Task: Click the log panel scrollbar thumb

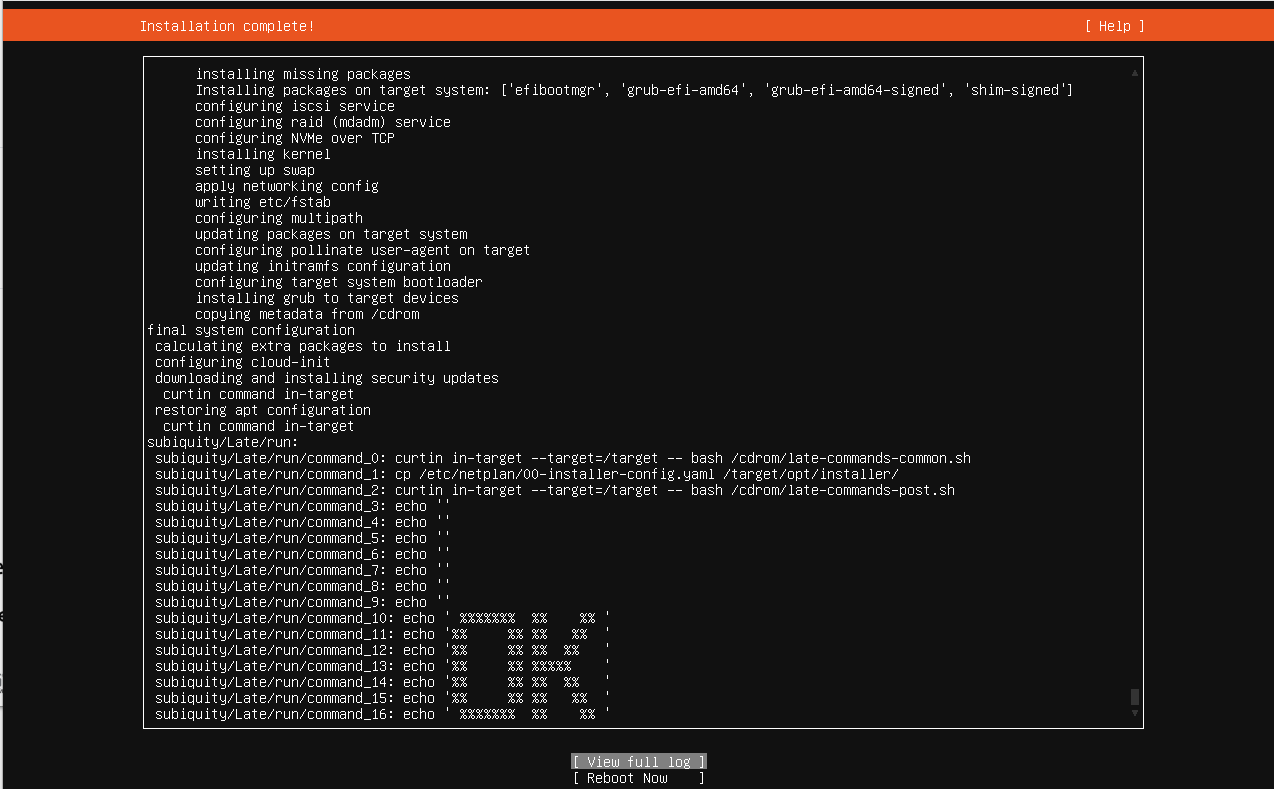Action: coord(1134,697)
